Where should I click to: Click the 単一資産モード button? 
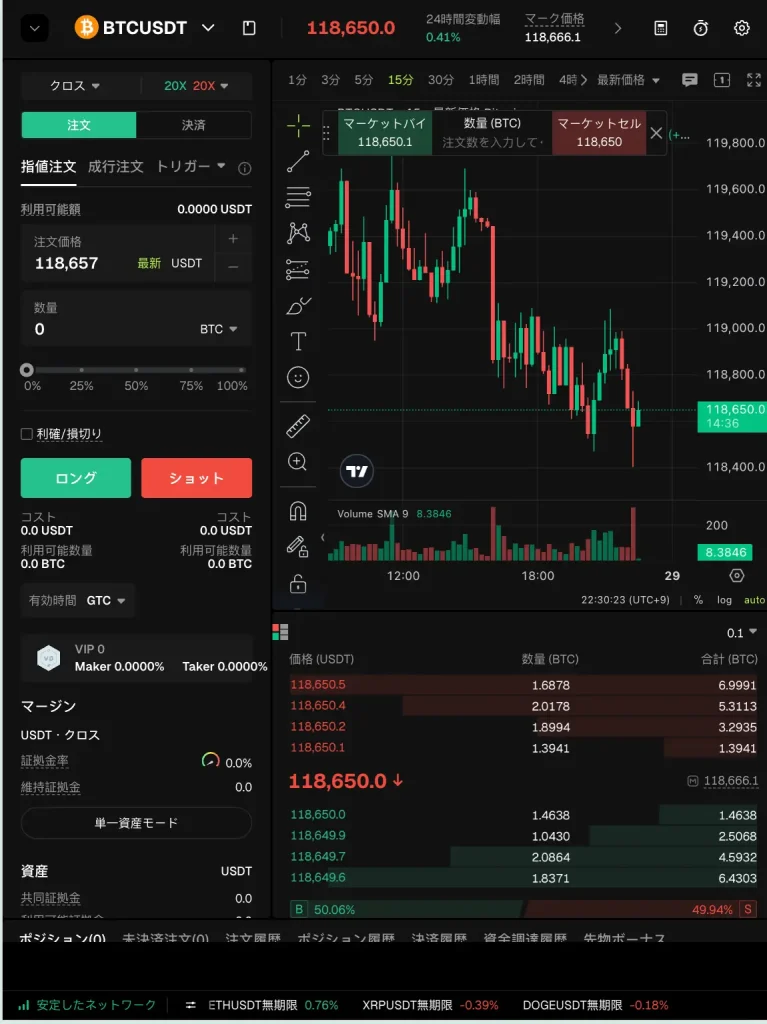136,823
